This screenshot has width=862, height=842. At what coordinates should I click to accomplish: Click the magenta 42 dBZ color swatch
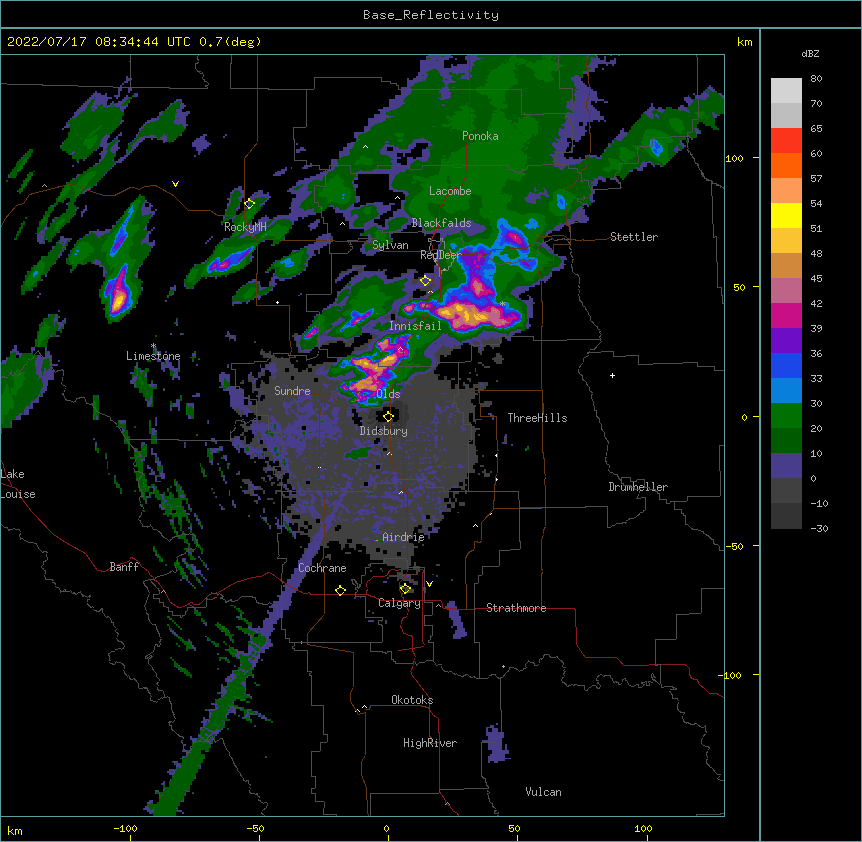coord(786,315)
